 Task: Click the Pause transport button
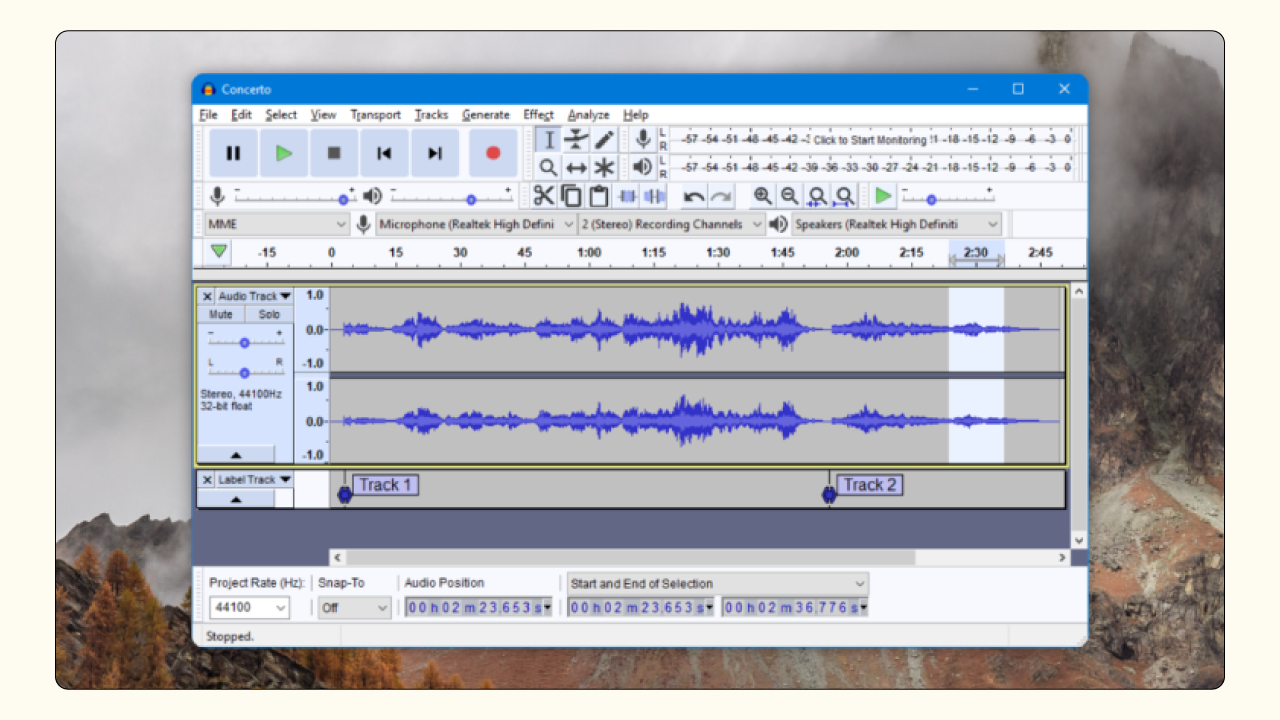233,153
